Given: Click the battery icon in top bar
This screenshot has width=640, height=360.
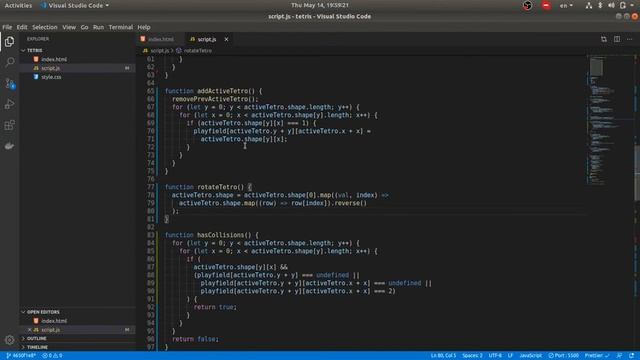Looking at the screenshot, I should pos(623,5).
